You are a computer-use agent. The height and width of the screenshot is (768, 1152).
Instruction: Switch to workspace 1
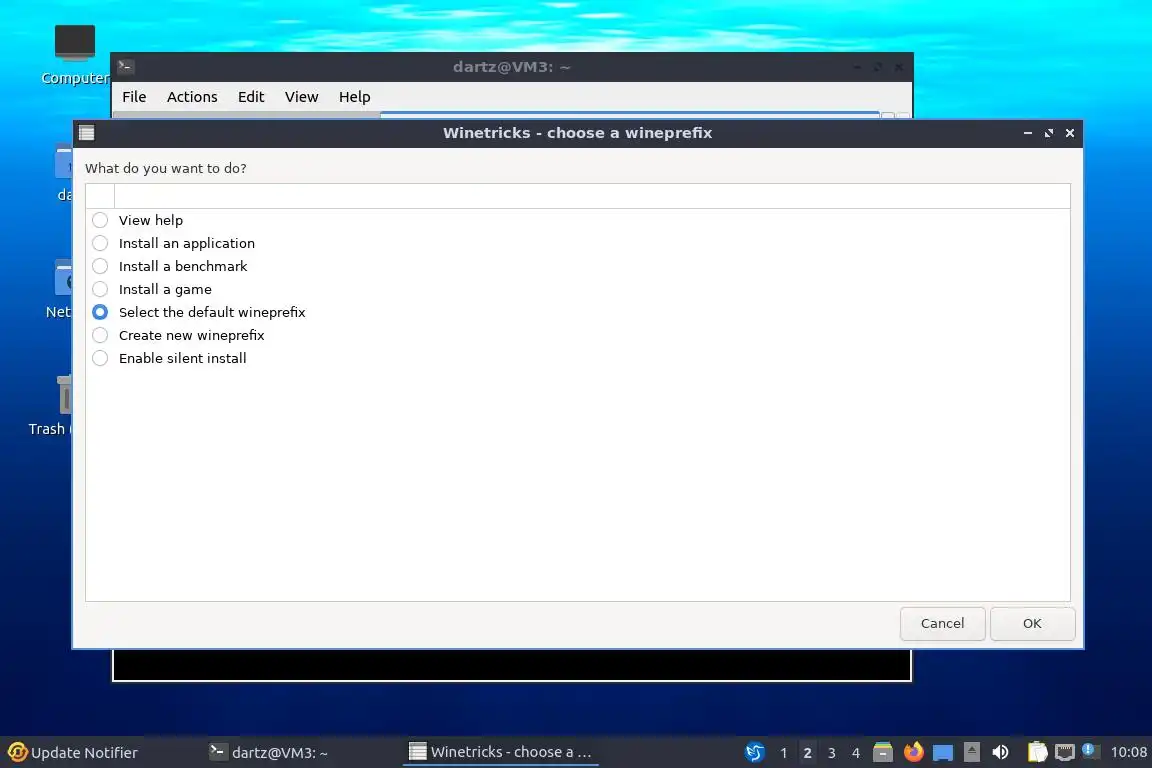click(x=783, y=753)
